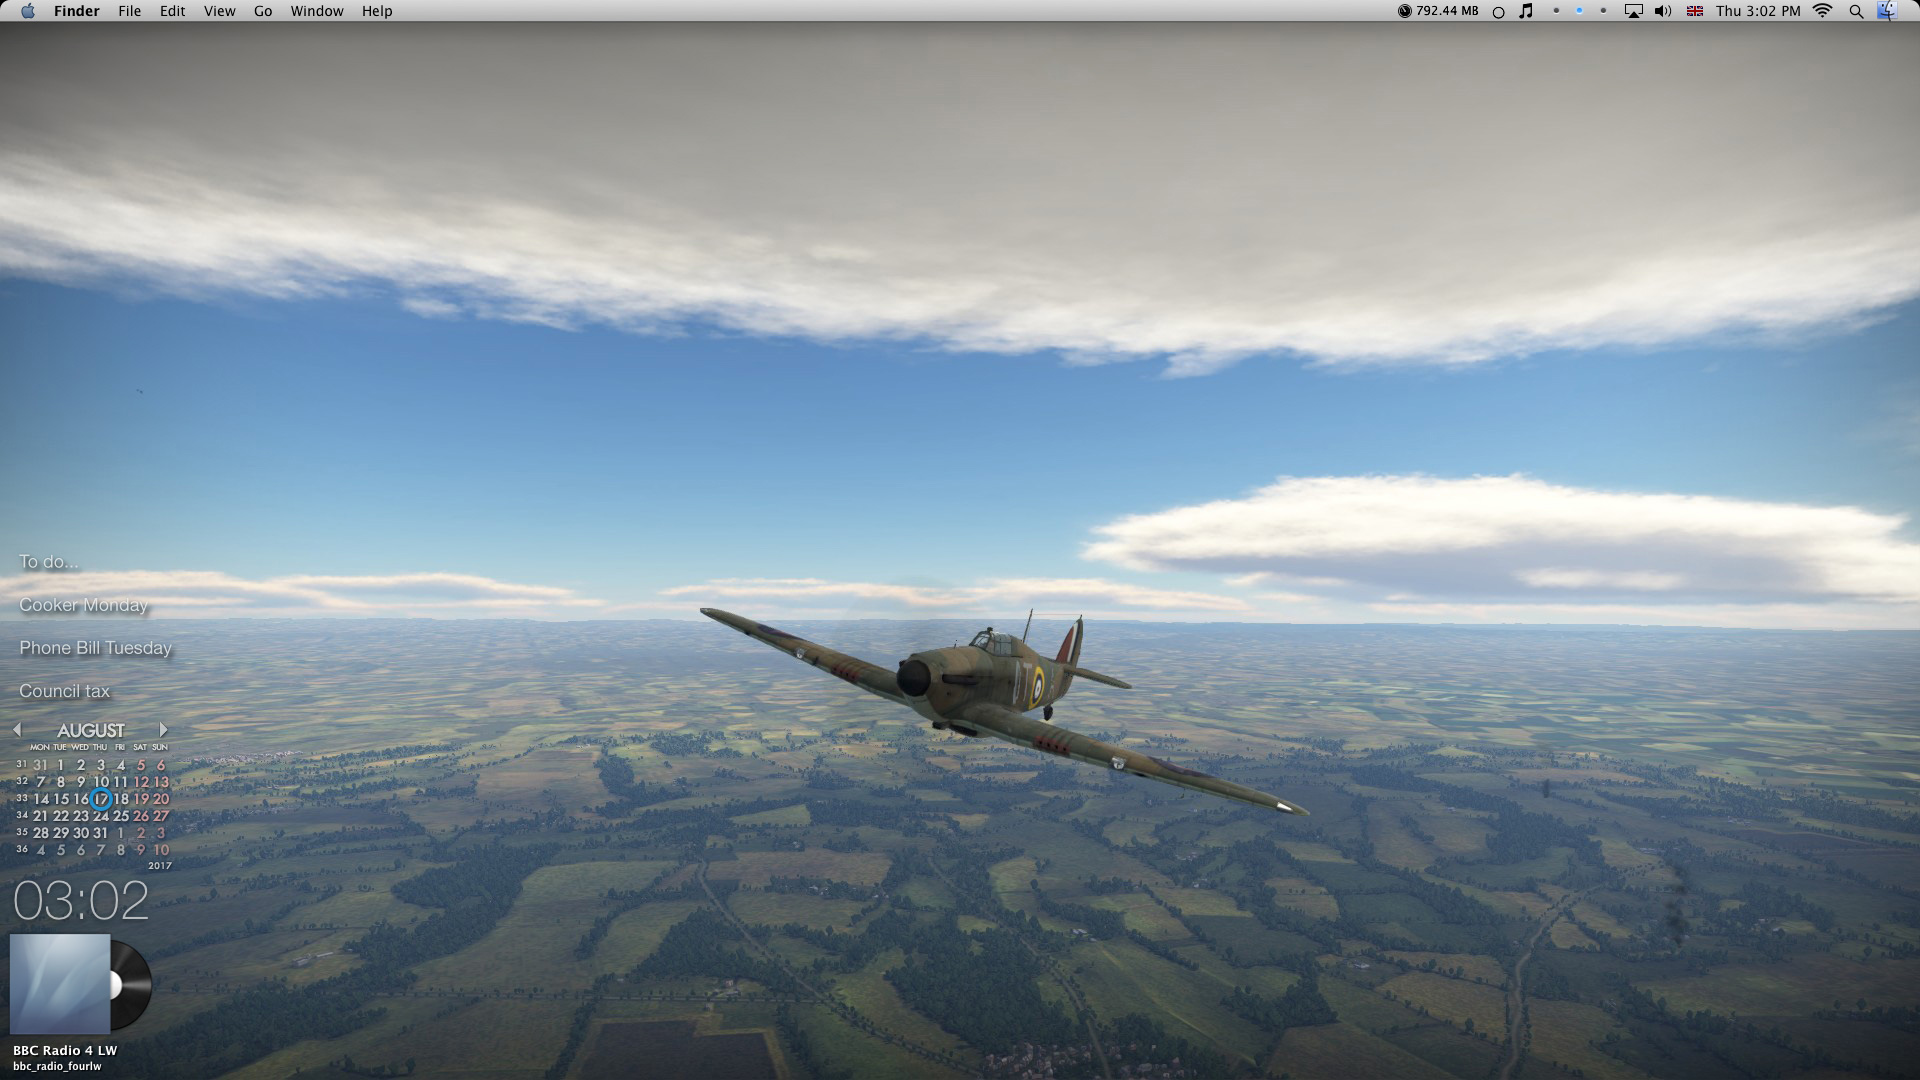This screenshot has width=1920, height=1080.
Task: Click the volume speaker icon
Action: [1663, 11]
